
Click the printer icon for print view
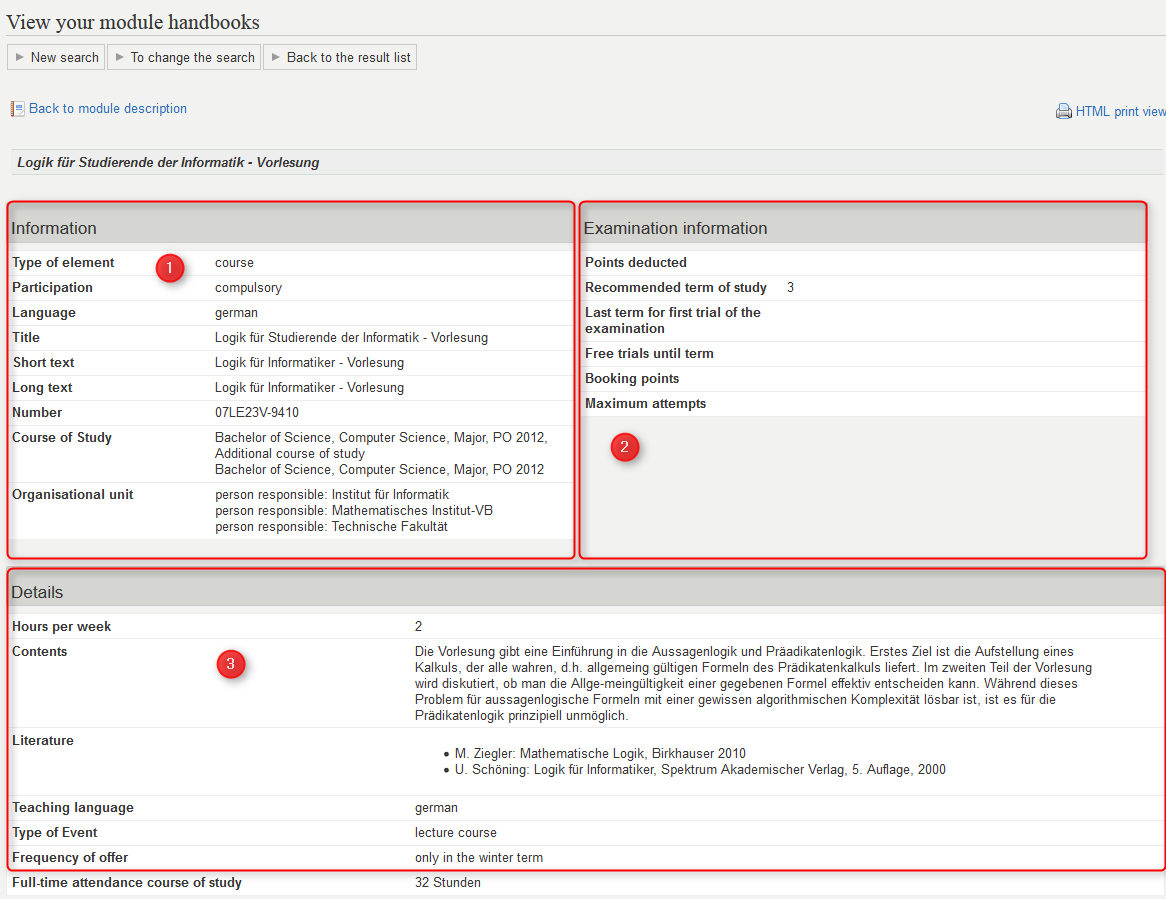pos(1063,112)
